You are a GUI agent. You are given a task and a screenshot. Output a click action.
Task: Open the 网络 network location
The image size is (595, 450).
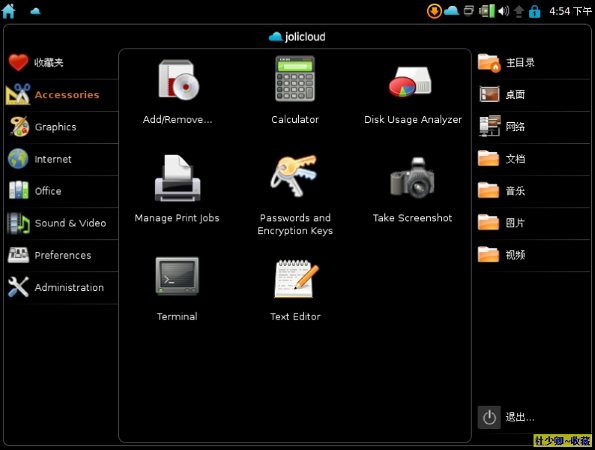(533, 126)
